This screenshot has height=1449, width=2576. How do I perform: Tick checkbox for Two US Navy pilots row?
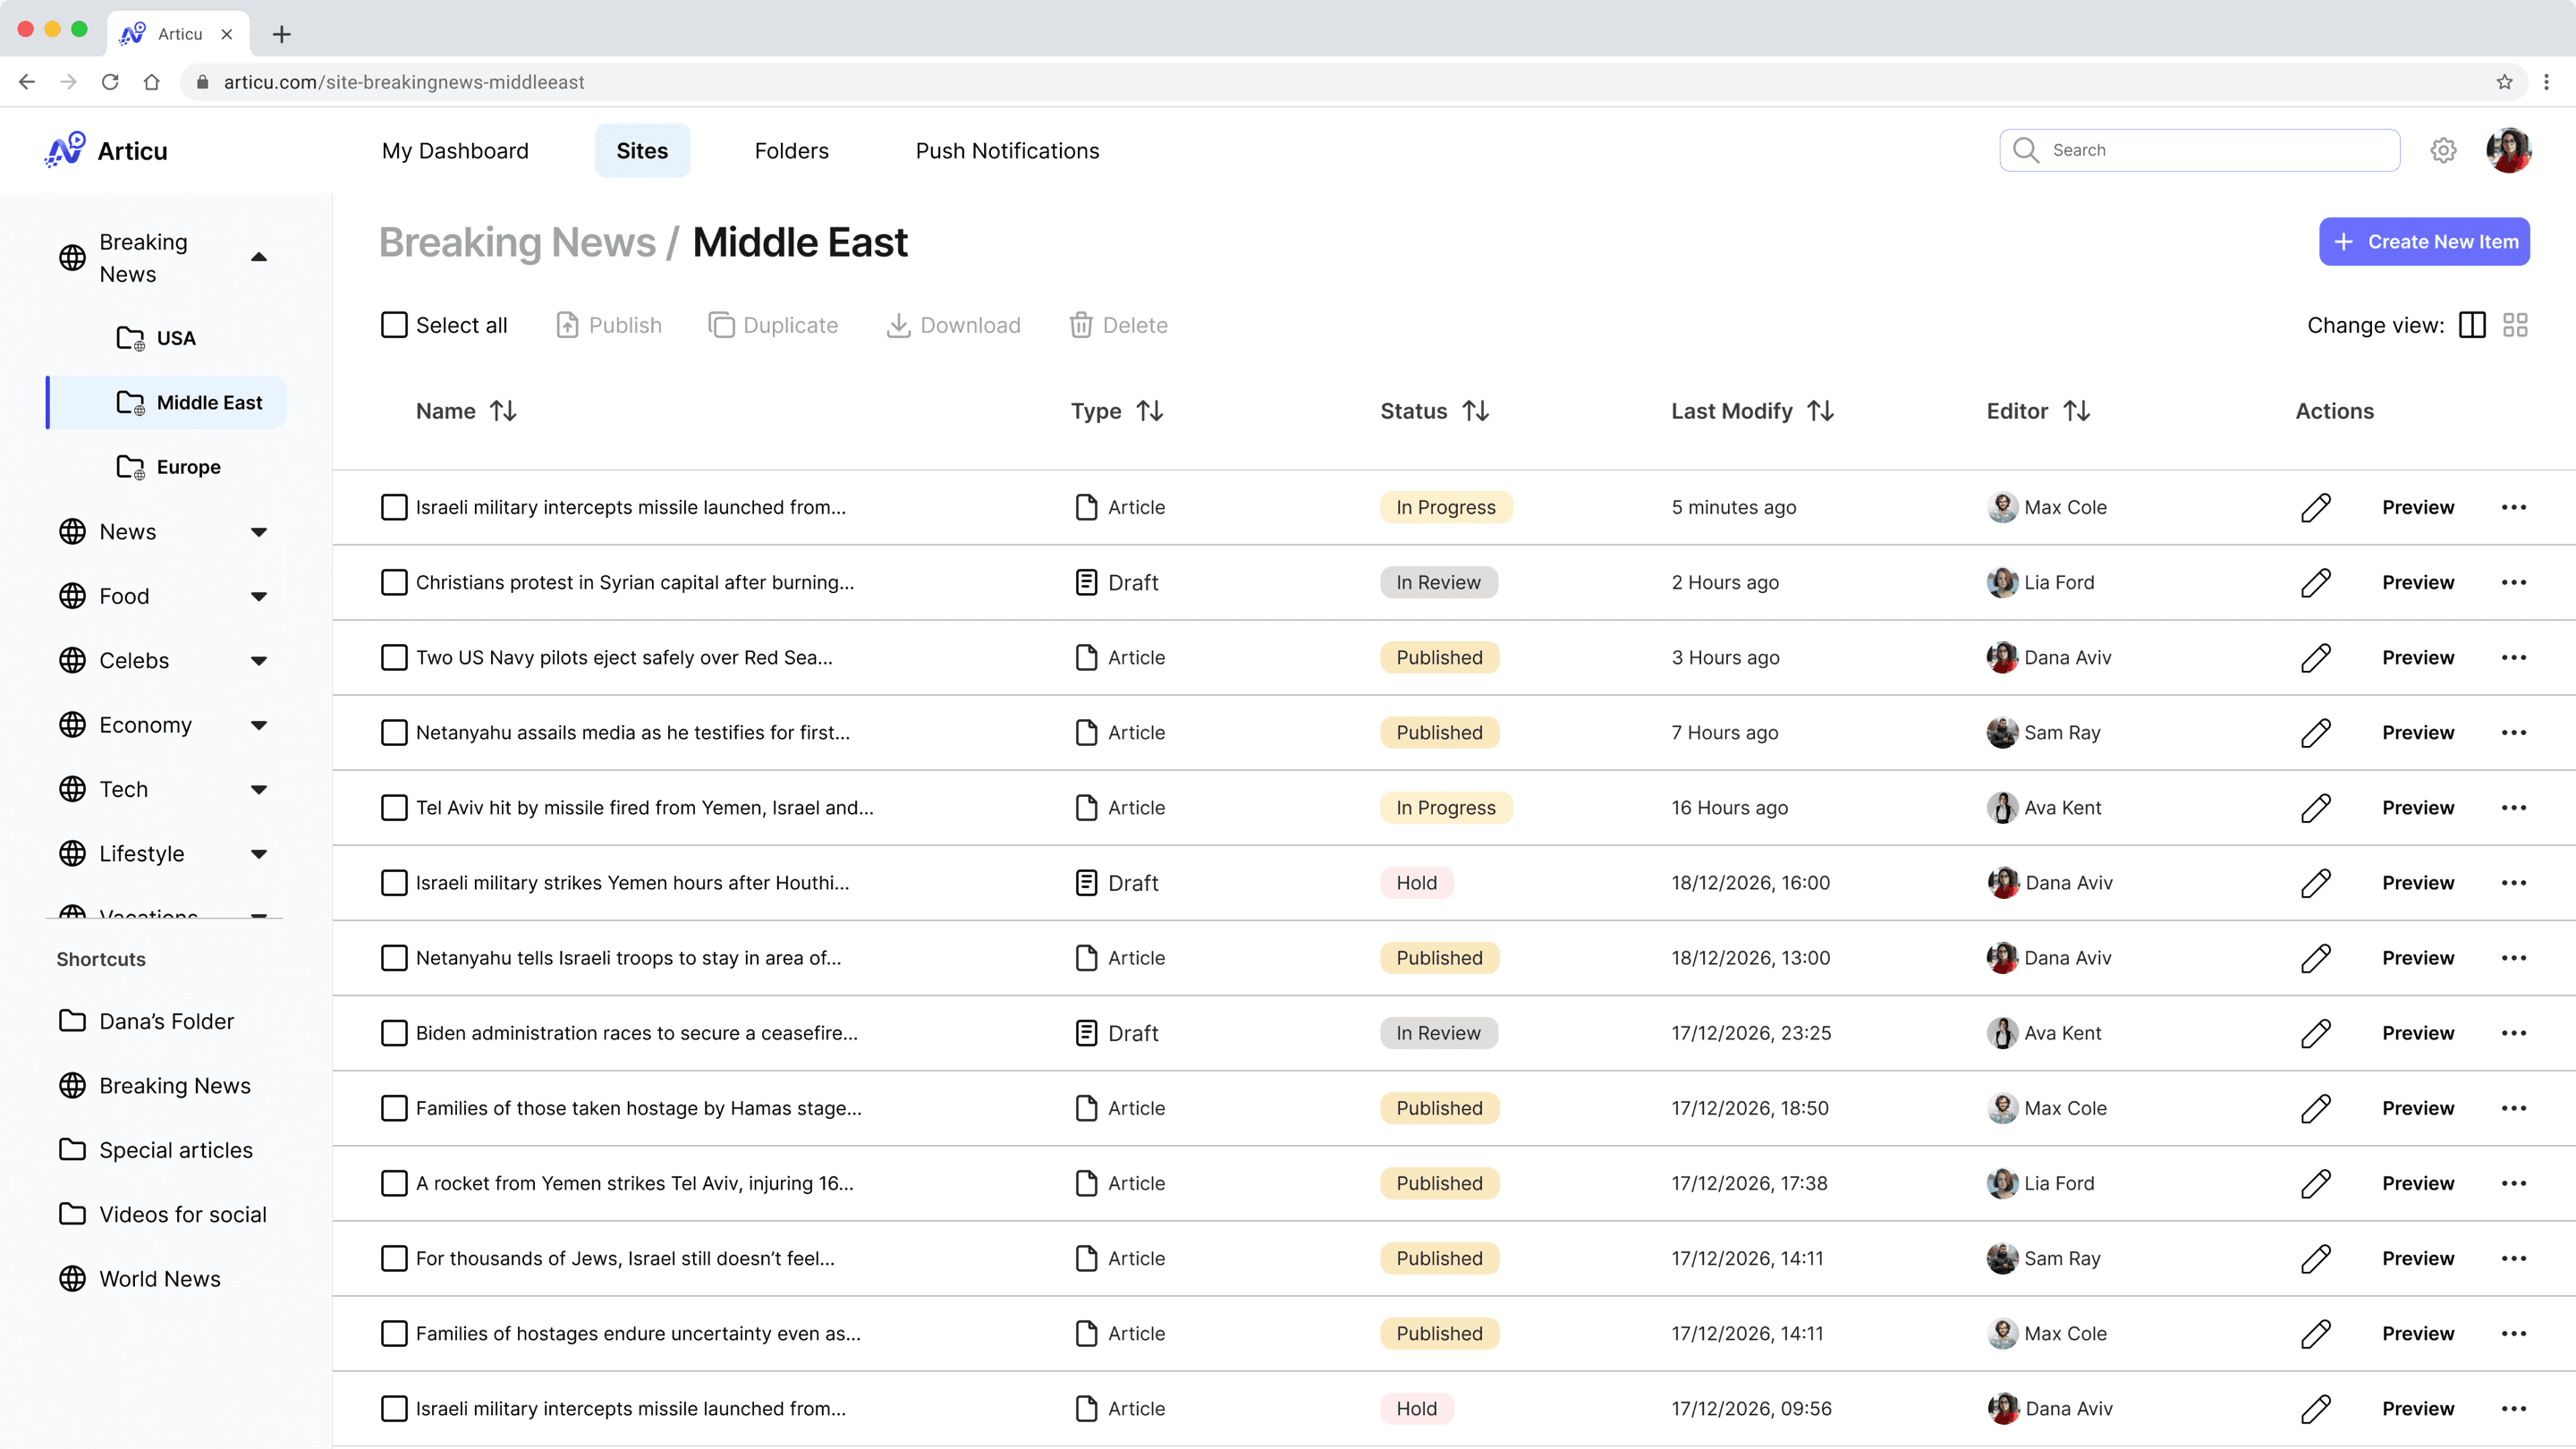[394, 657]
